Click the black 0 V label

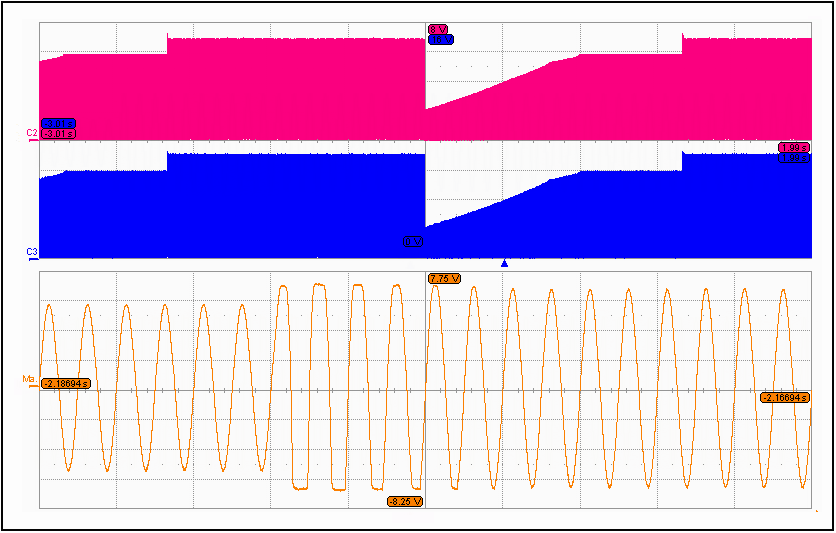point(414,241)
